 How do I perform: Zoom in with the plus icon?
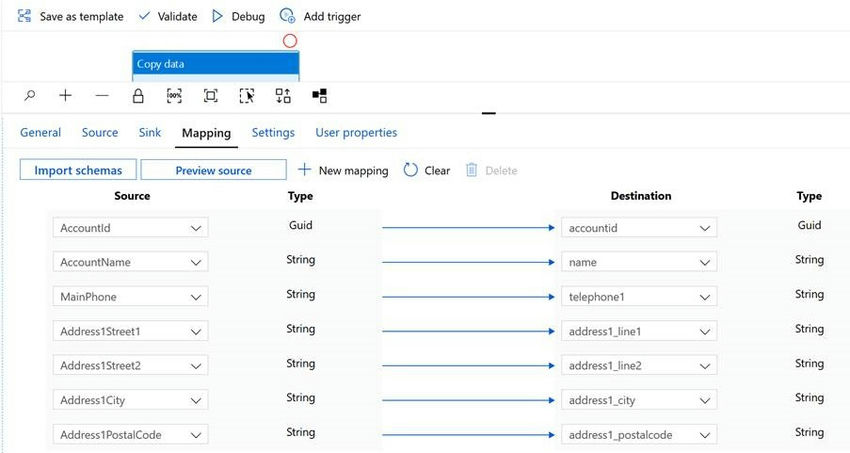point(66,96)
